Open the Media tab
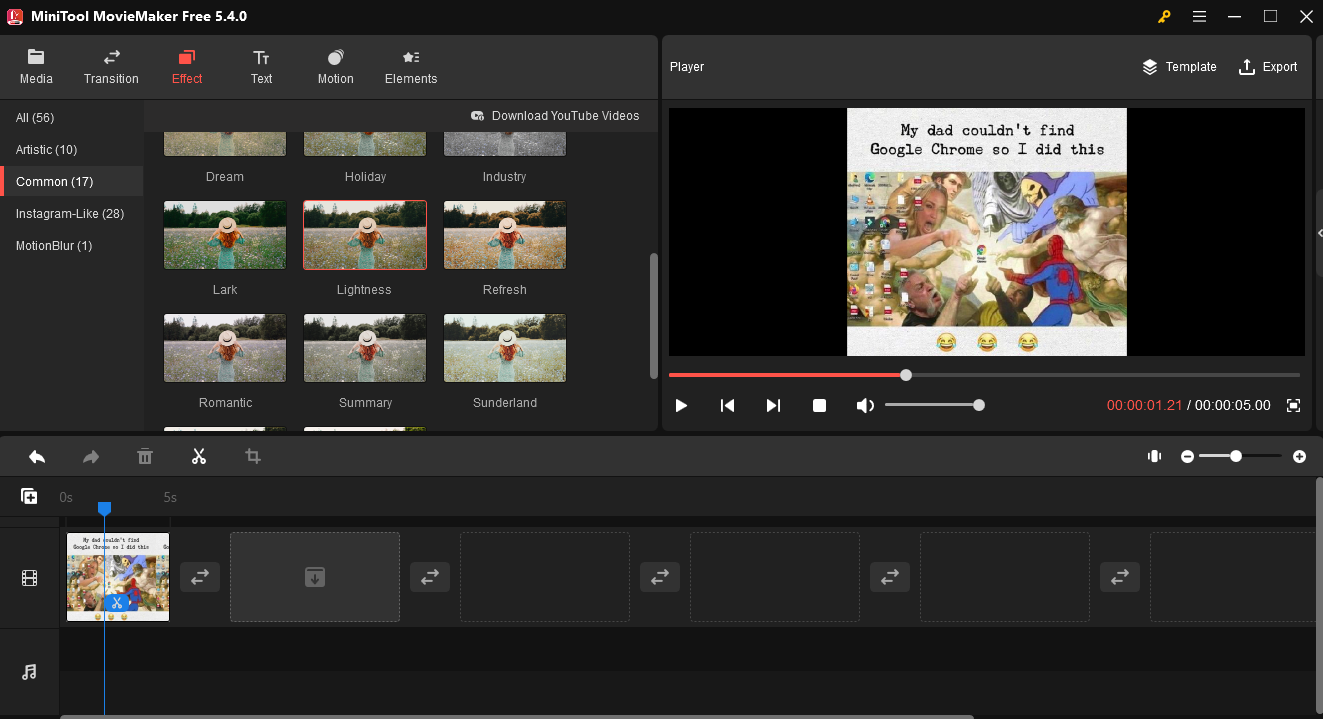The image size is (1323, 719). (36, 67)
